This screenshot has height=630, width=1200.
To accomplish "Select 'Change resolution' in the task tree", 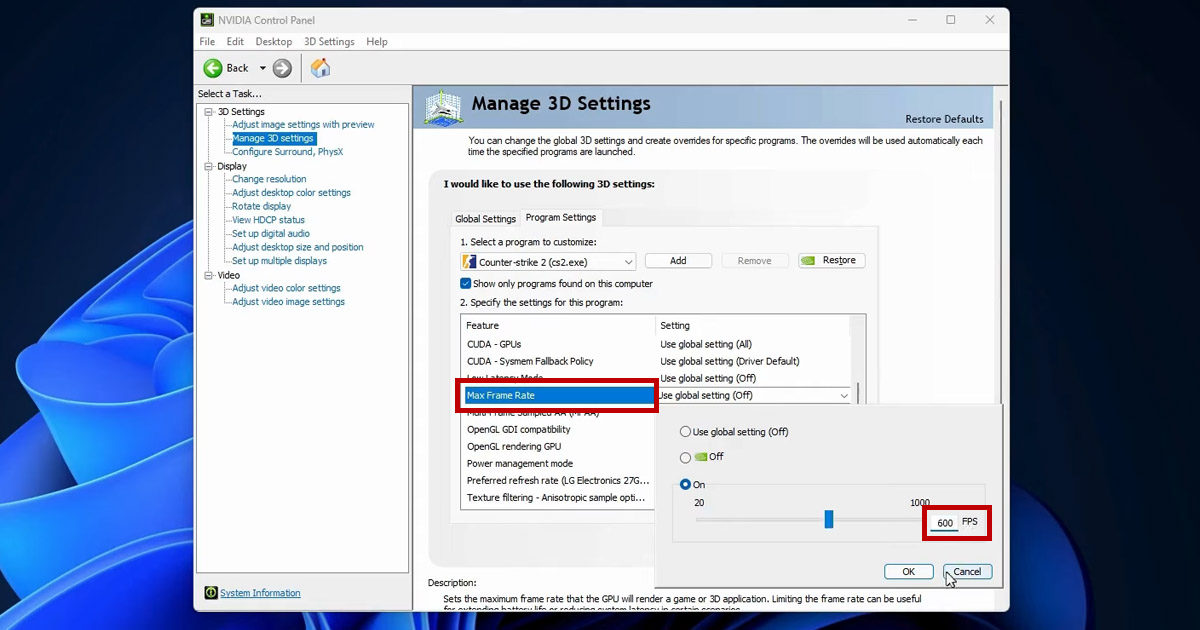I will [269, 179].
